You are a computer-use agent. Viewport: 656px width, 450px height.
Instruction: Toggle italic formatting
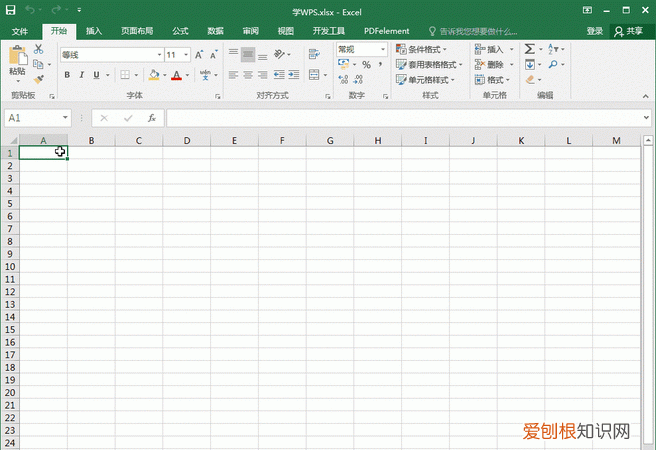point(83,75)
